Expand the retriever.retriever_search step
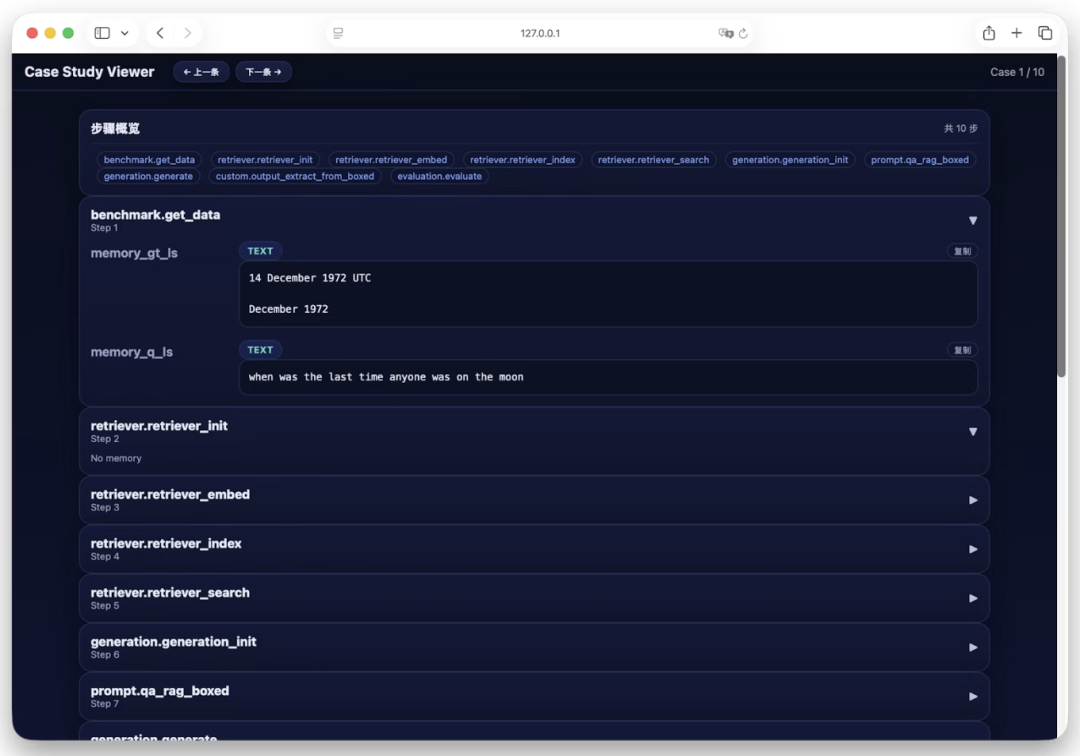 pos(972,598)
